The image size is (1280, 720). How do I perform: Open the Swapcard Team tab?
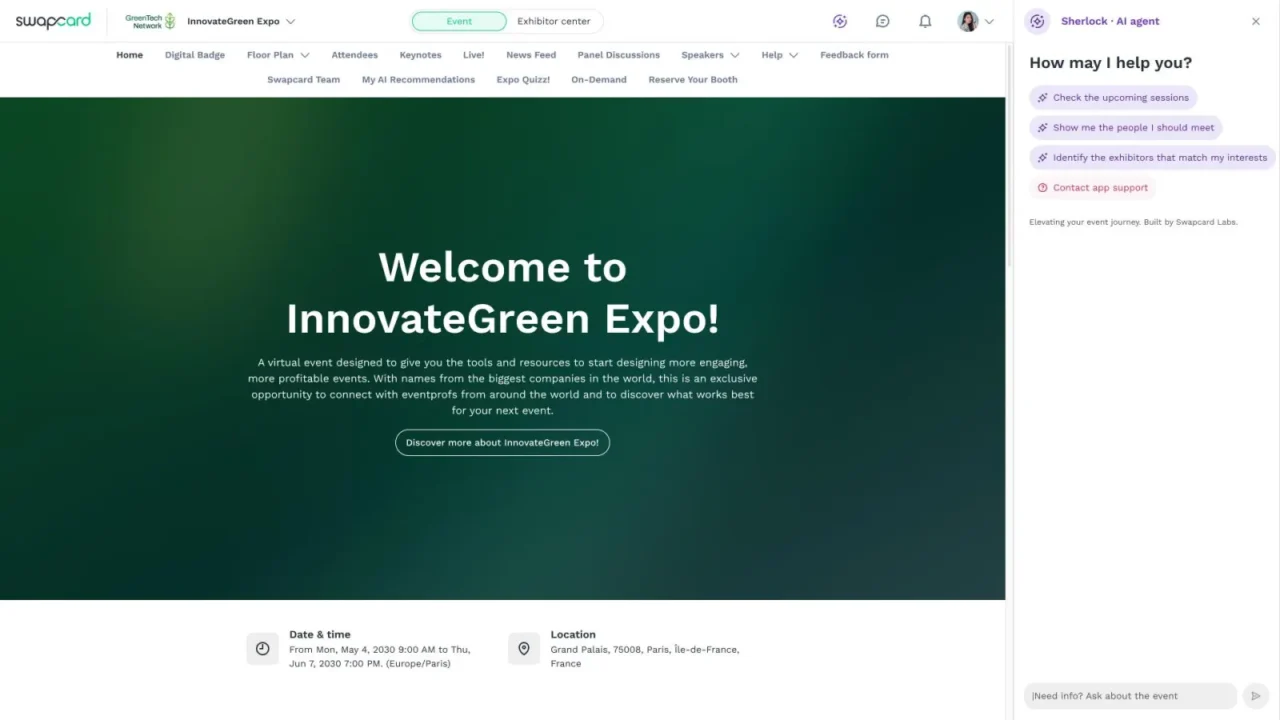pyautogui.click(x=303, y=80)
